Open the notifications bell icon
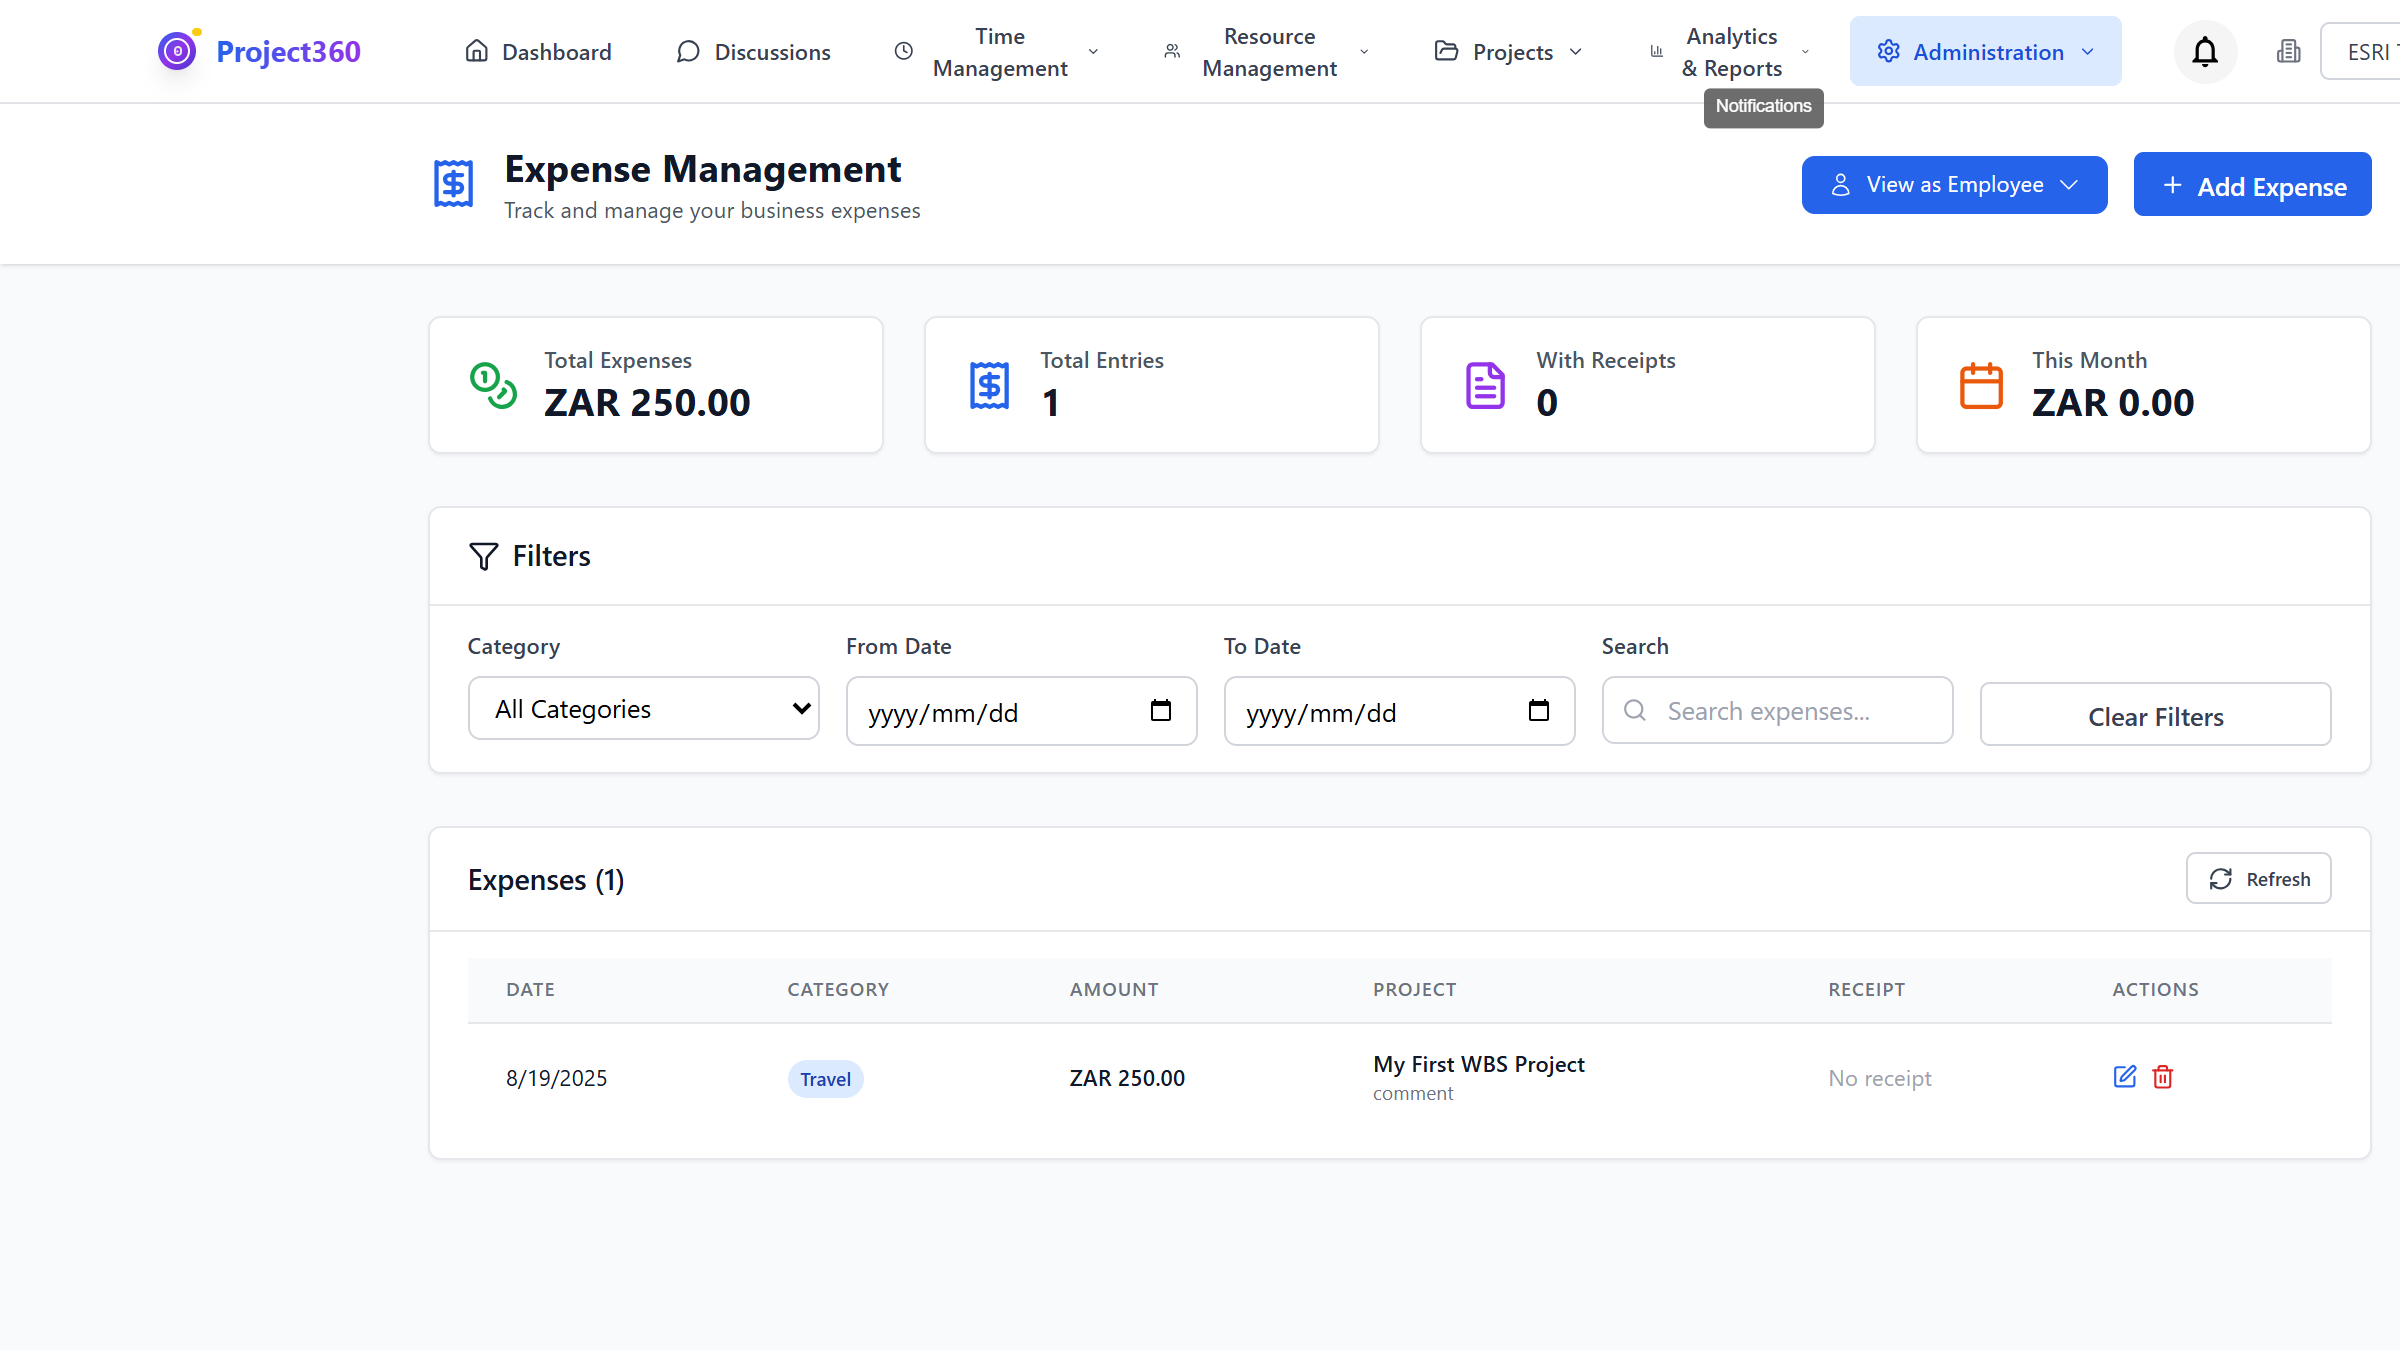2400x1350 pixels. (2204, 51)
